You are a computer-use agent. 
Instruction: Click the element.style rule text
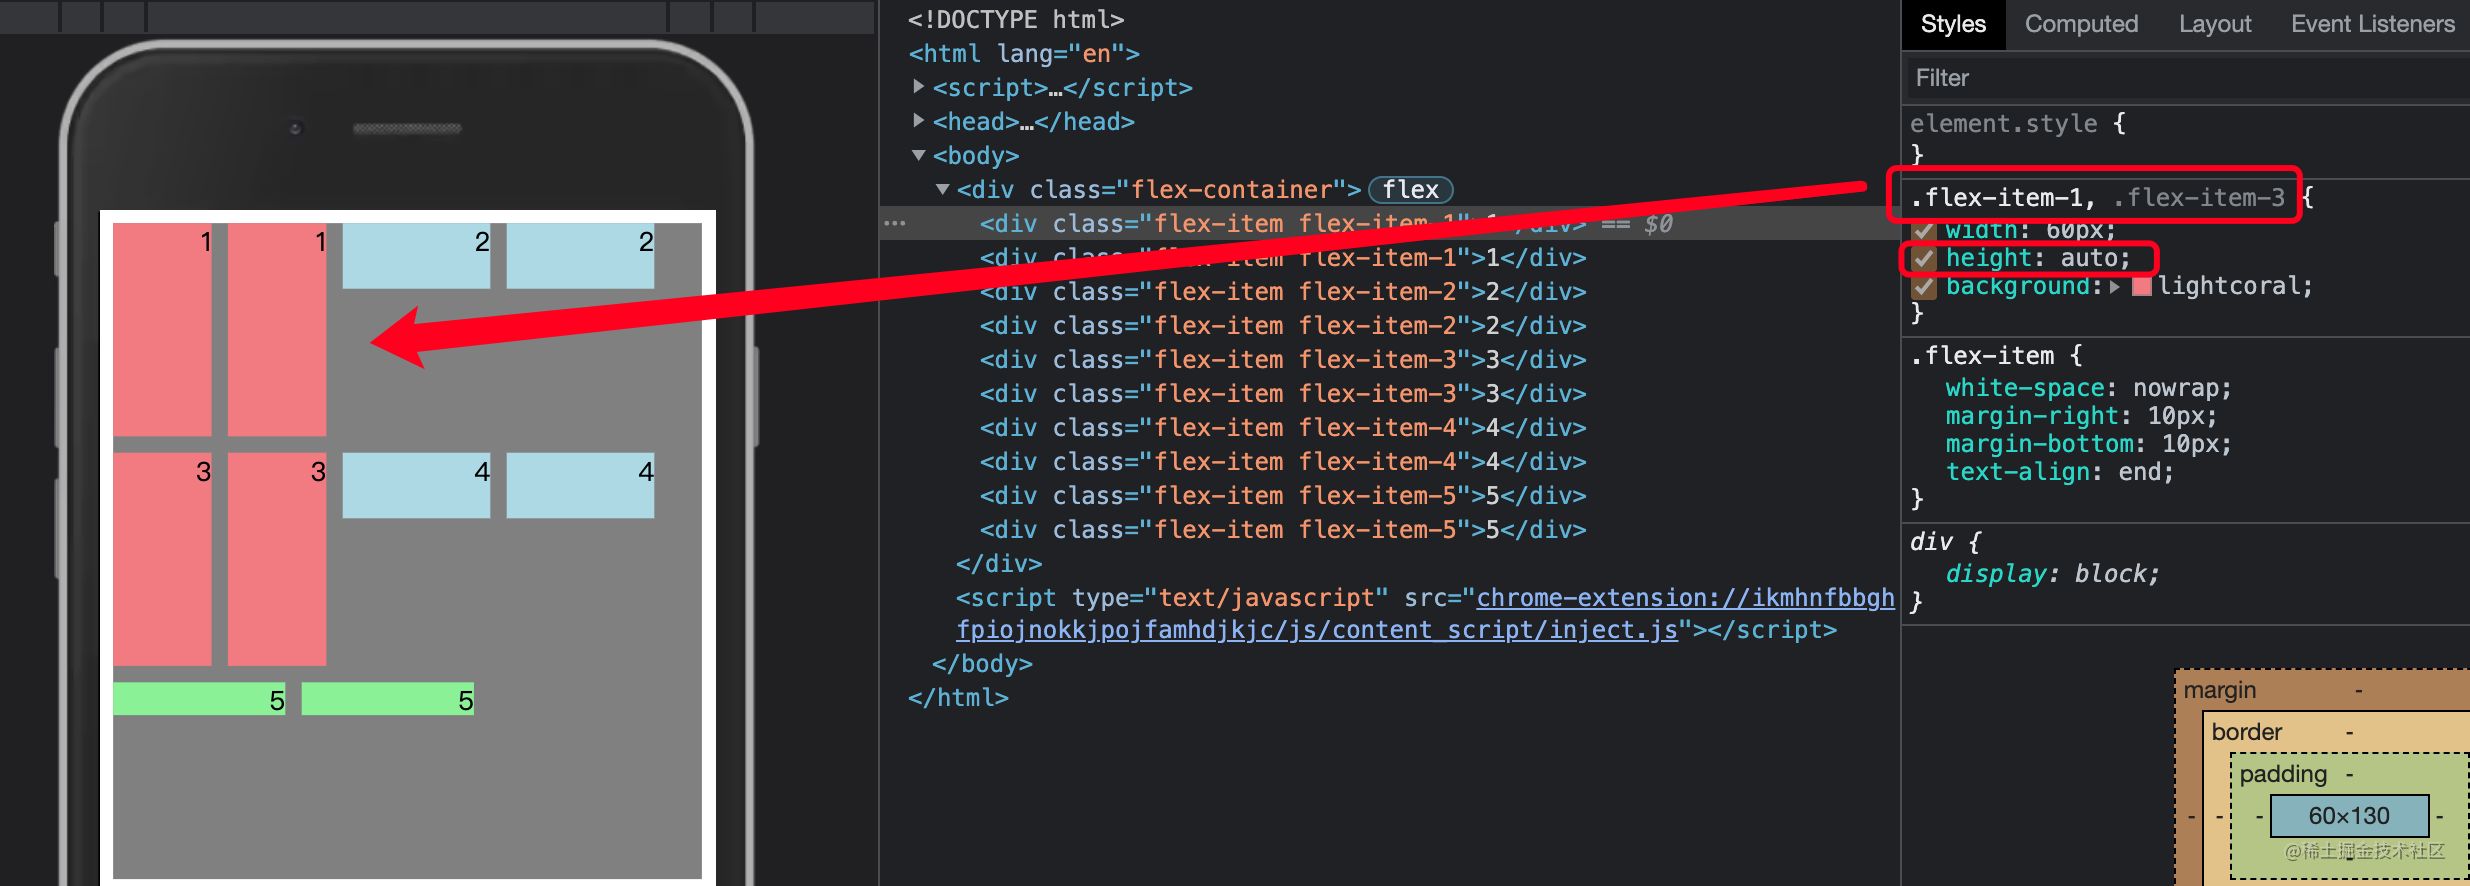tap(2004, 123)
